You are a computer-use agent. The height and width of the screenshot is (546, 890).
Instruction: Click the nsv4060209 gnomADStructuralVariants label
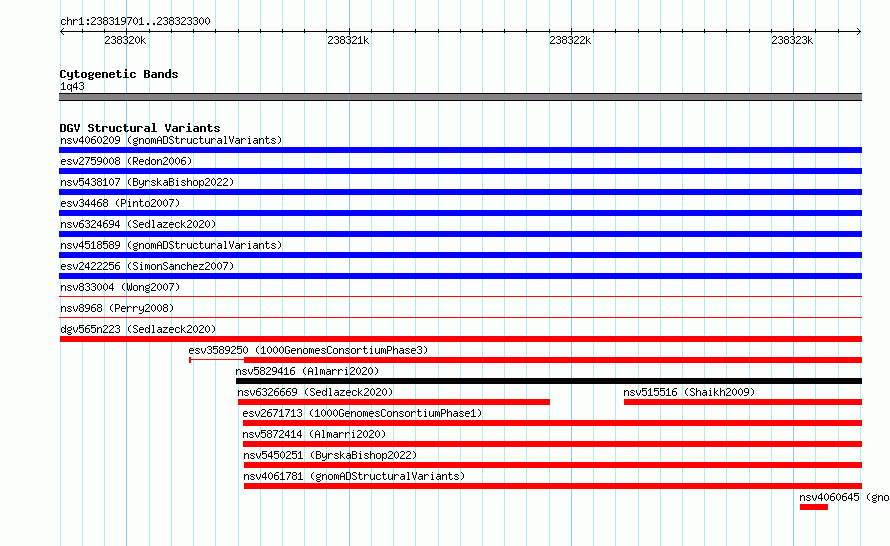click(171, 140)
